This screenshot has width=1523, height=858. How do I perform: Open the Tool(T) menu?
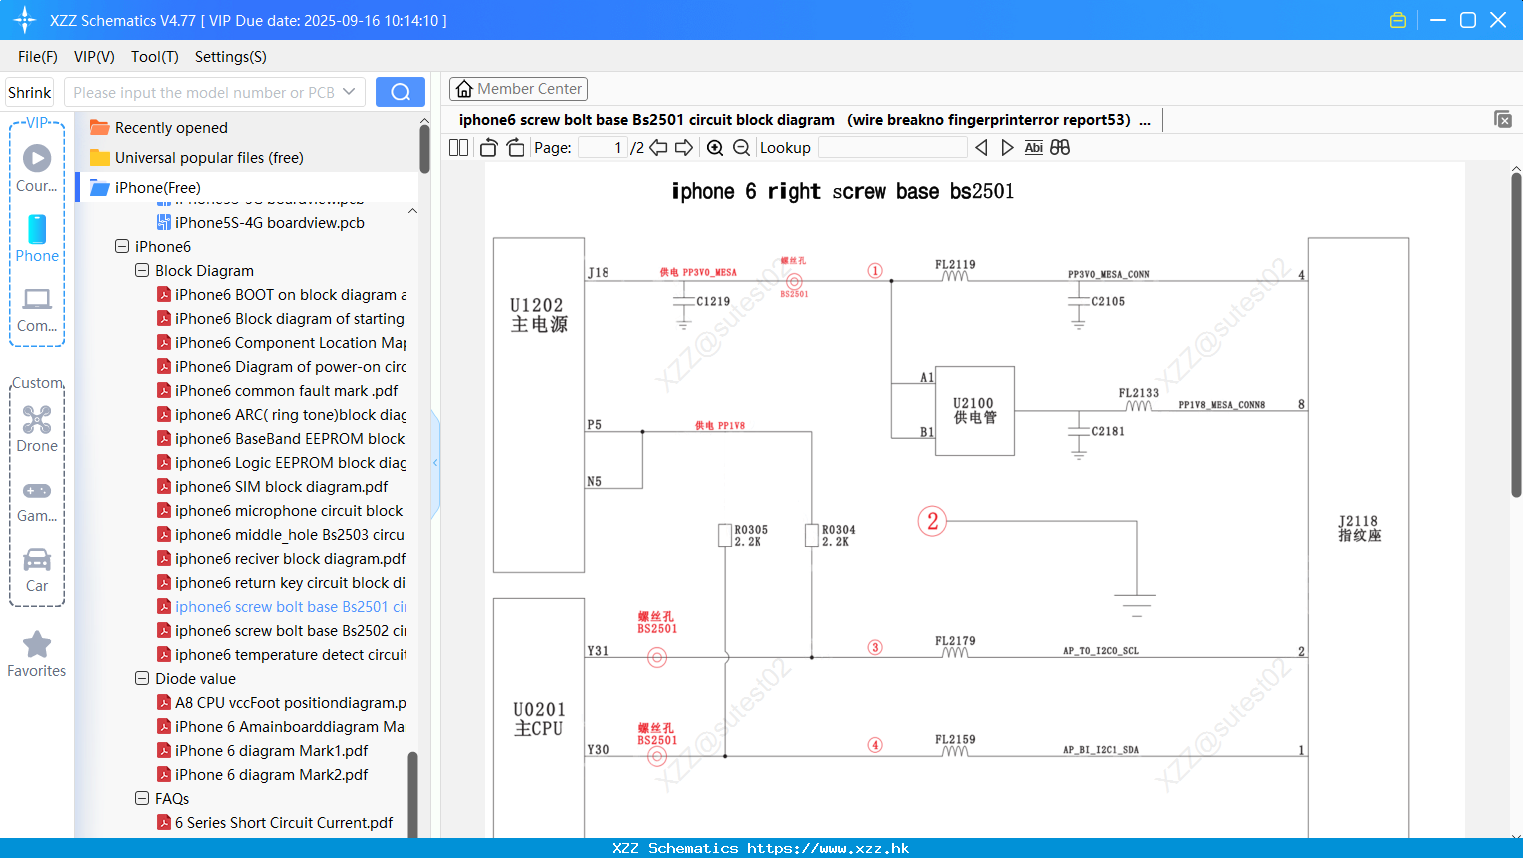155,57
